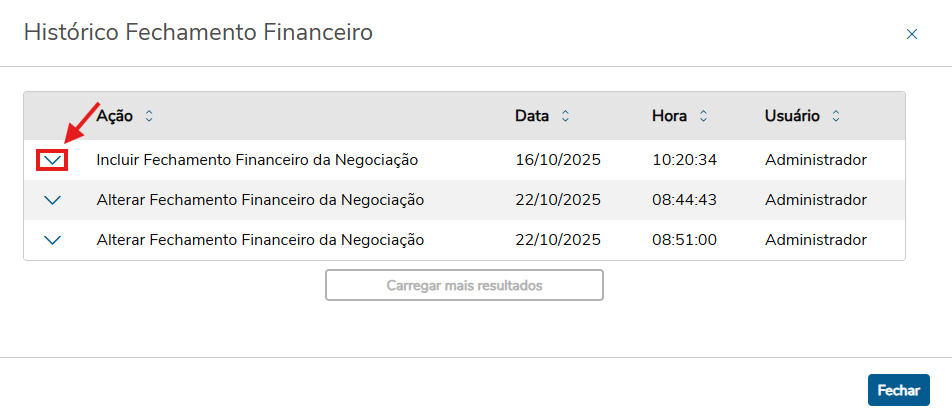Click the Hora column header label
The height and width of the screenshot is (418, 952).
tap(669, 116)
